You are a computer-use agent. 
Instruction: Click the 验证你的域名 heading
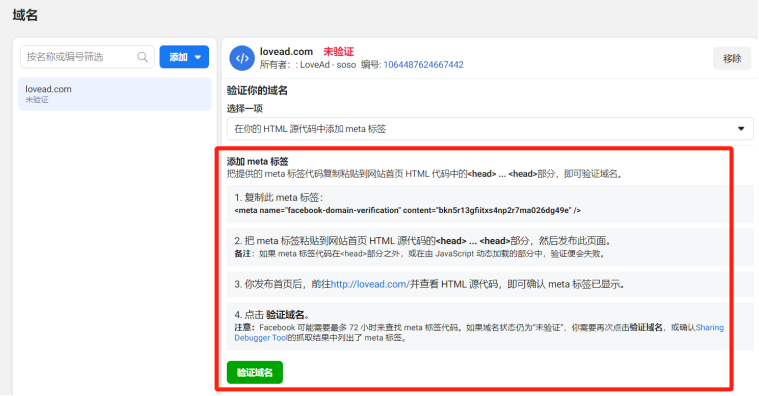click(257, 91)
